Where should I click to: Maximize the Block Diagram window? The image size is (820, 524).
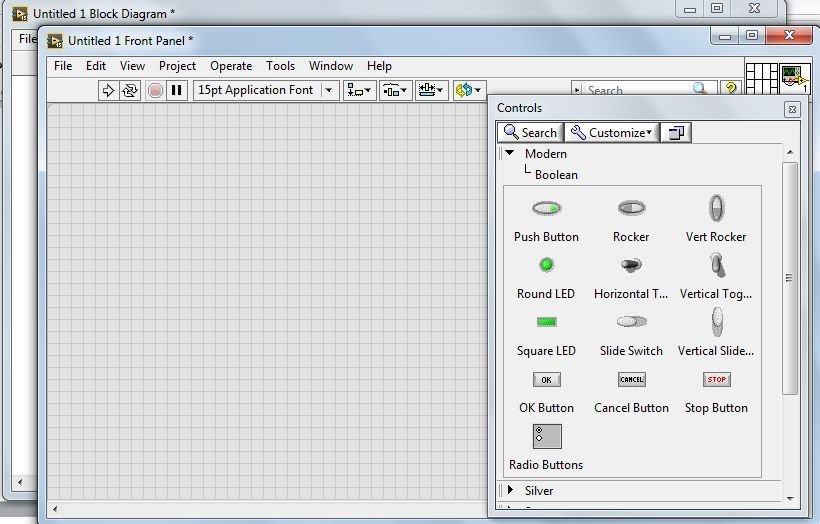tap(717, 8)
